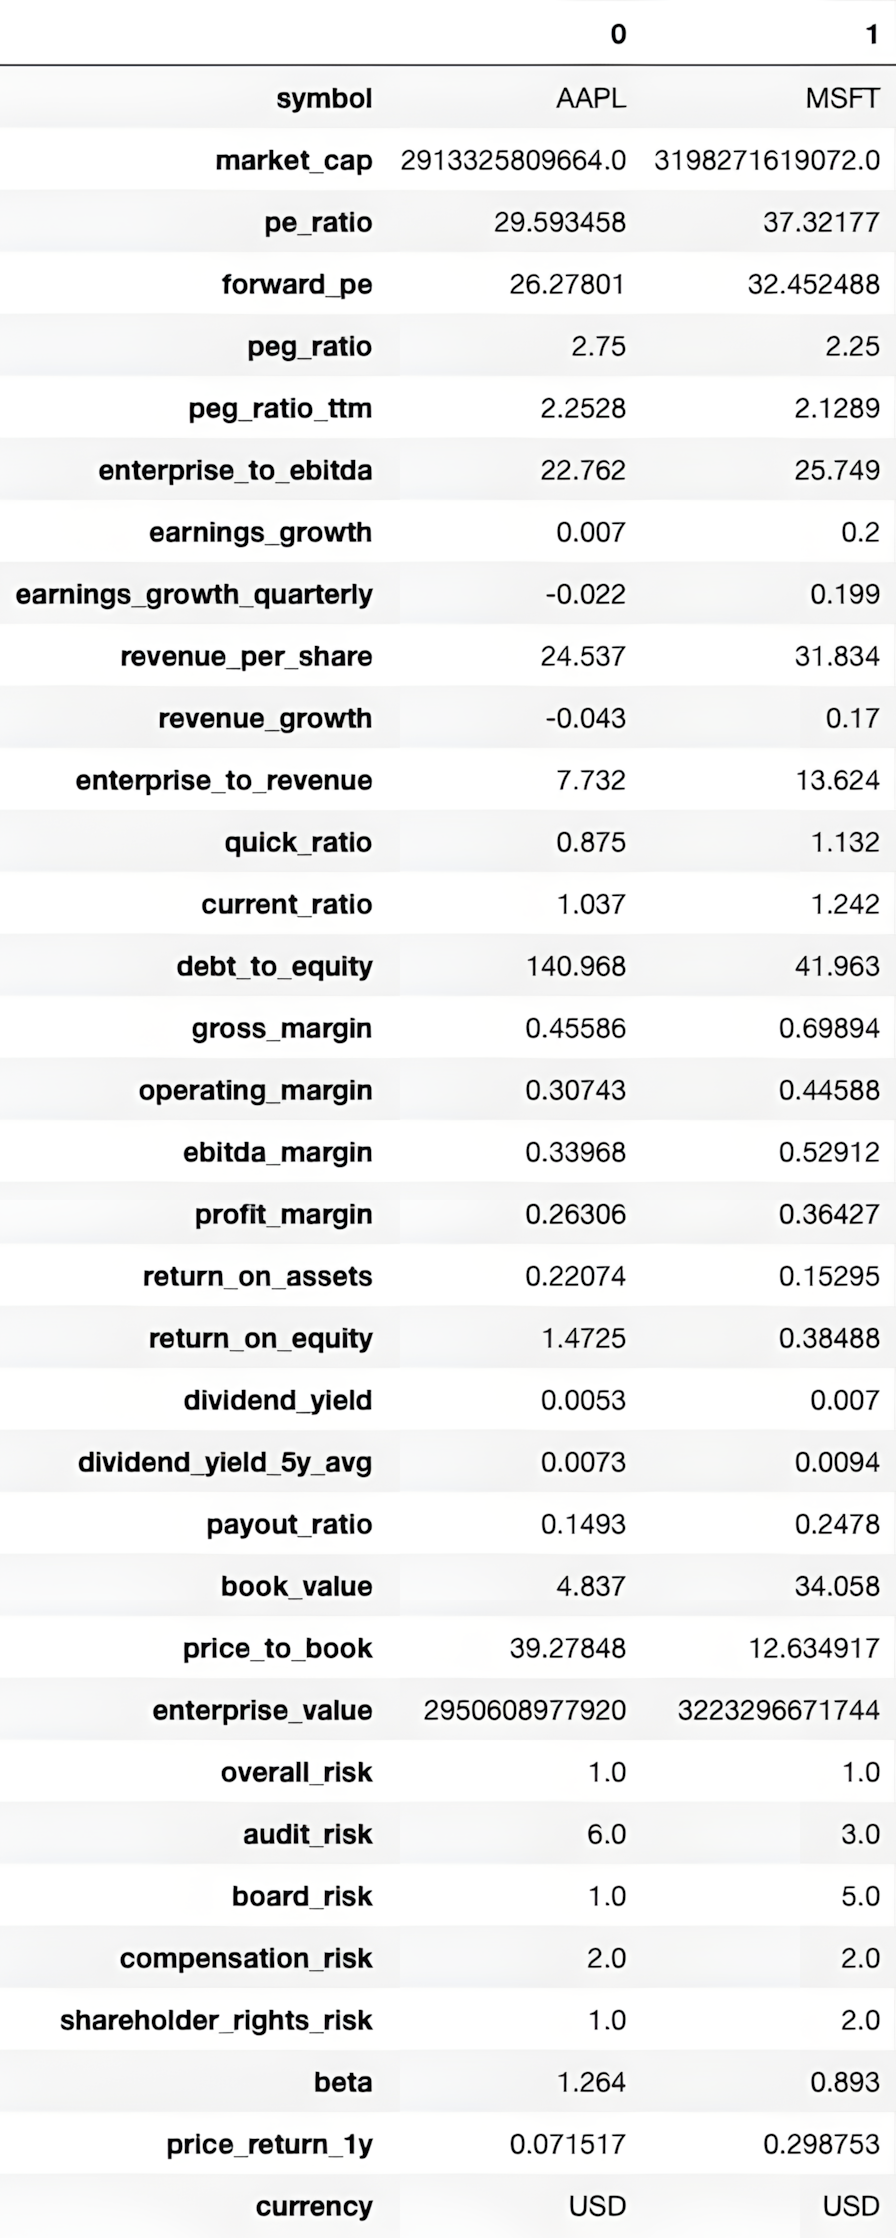Click the value -0.022

tap(586, 595)
